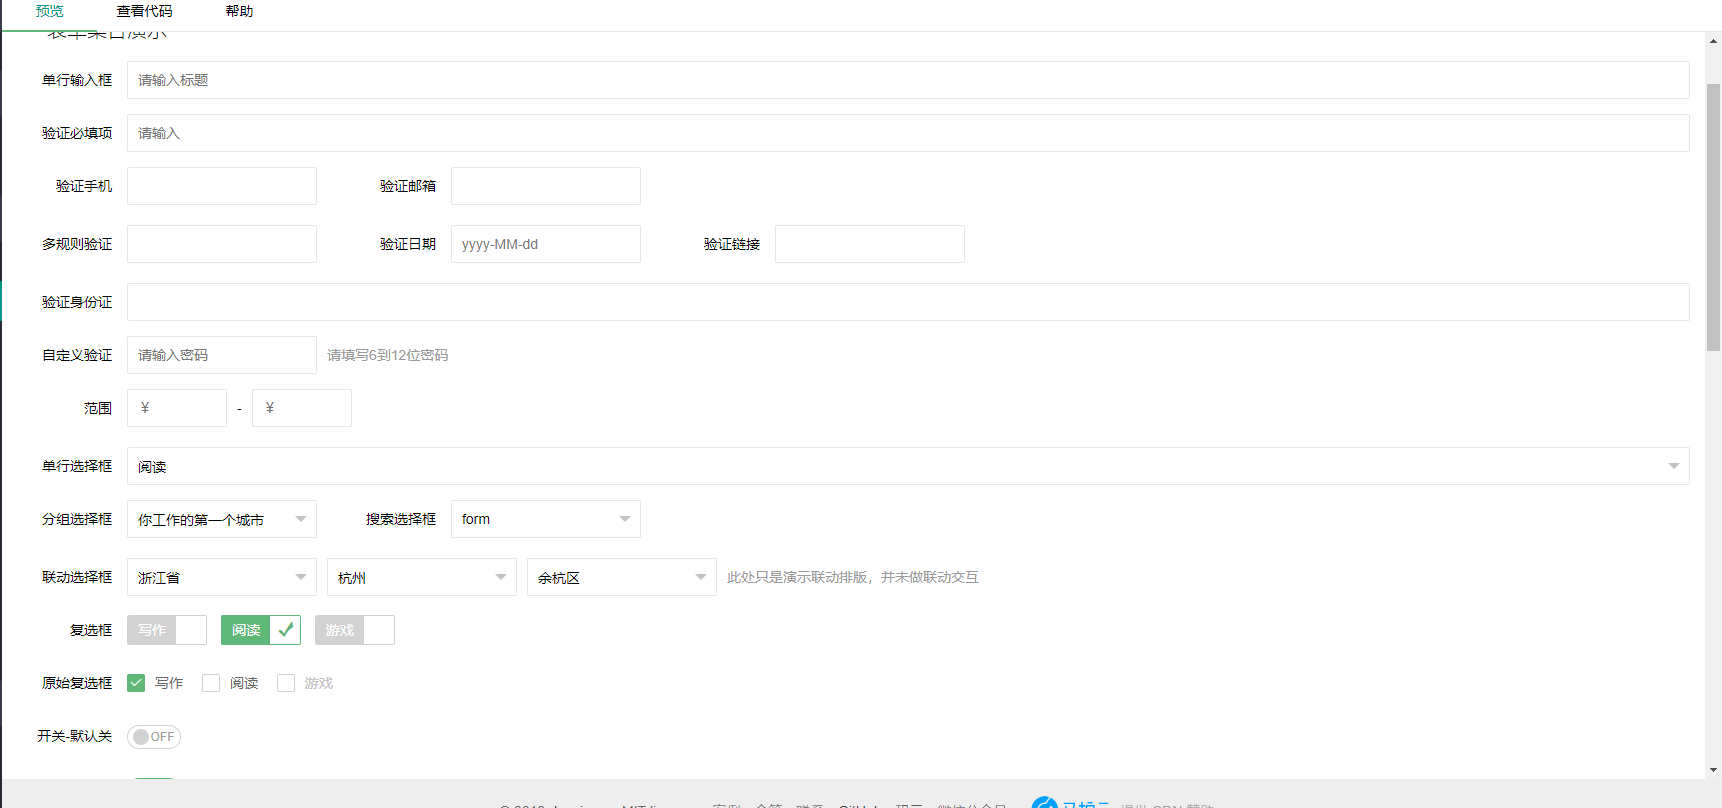Turn on the 开关-默认关 switch
Image resolution: width=1722 pixels, height=808 pixels.
154,737
